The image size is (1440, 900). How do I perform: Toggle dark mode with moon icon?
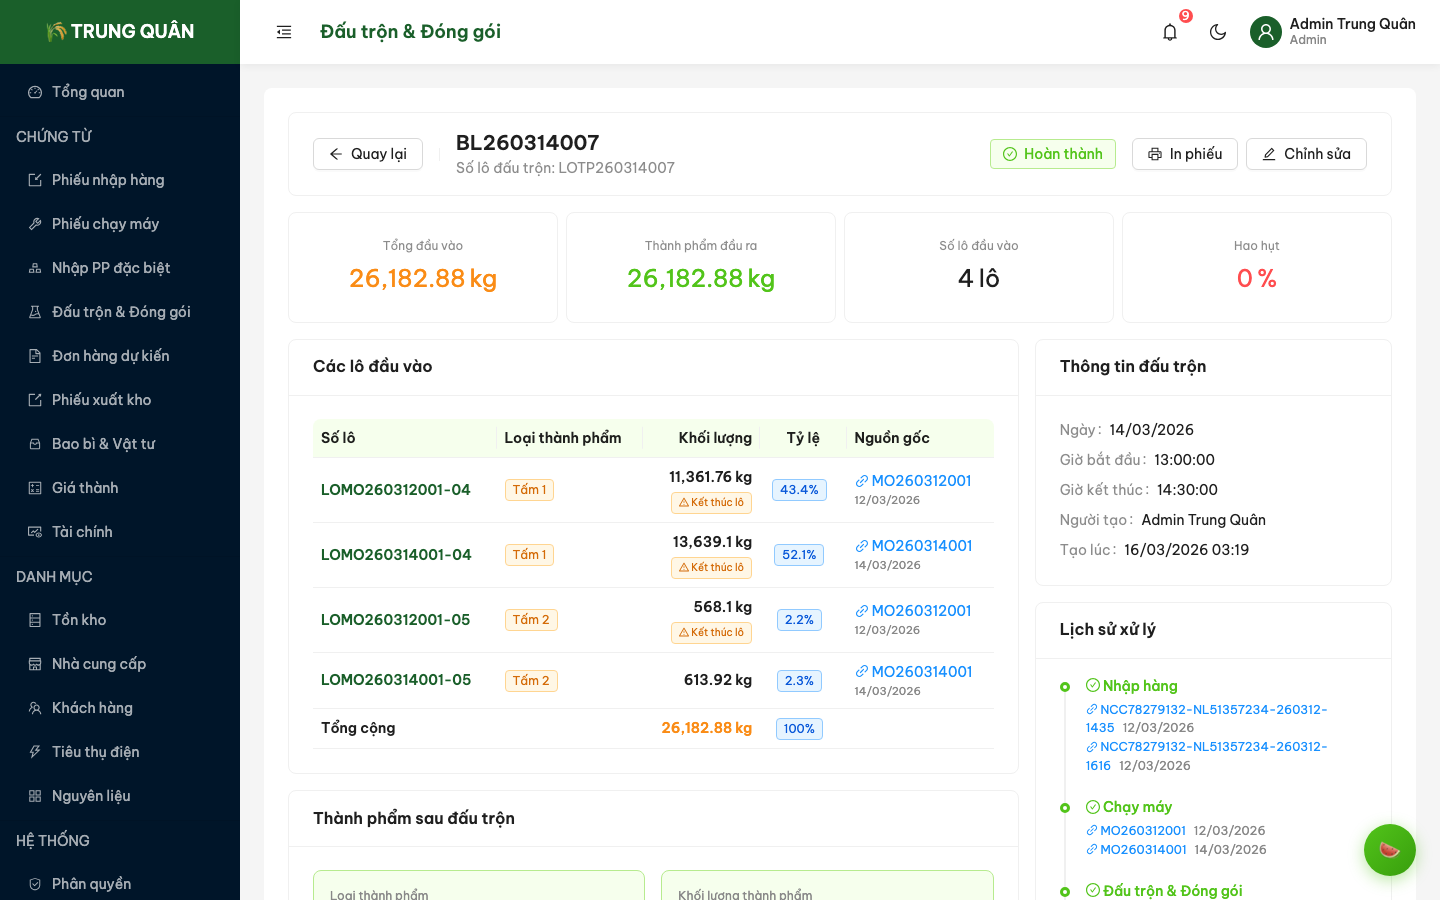point(1217,32)
